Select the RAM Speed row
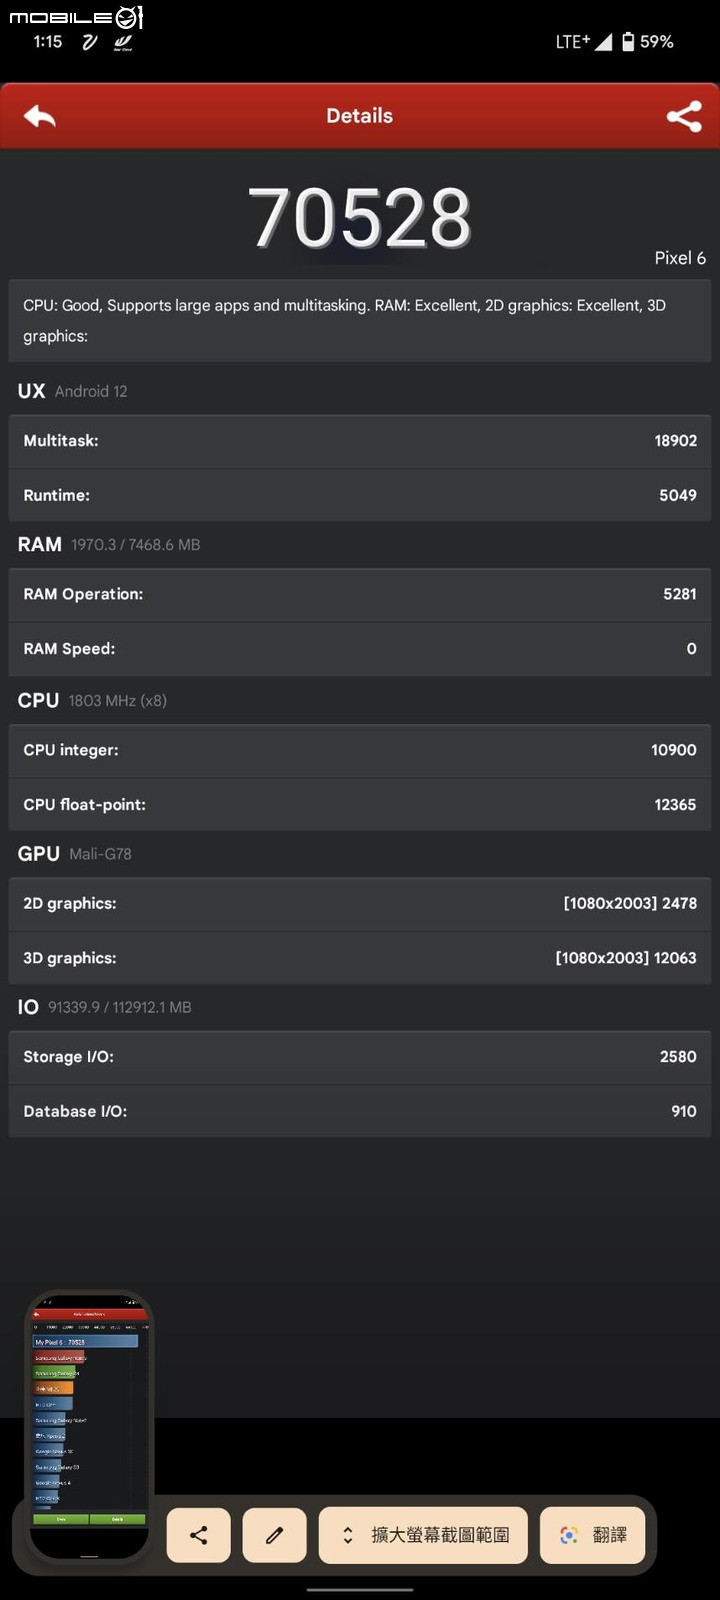Image resolution: width=720 pixels, height=1600 pixels. [x=360, y=649]
